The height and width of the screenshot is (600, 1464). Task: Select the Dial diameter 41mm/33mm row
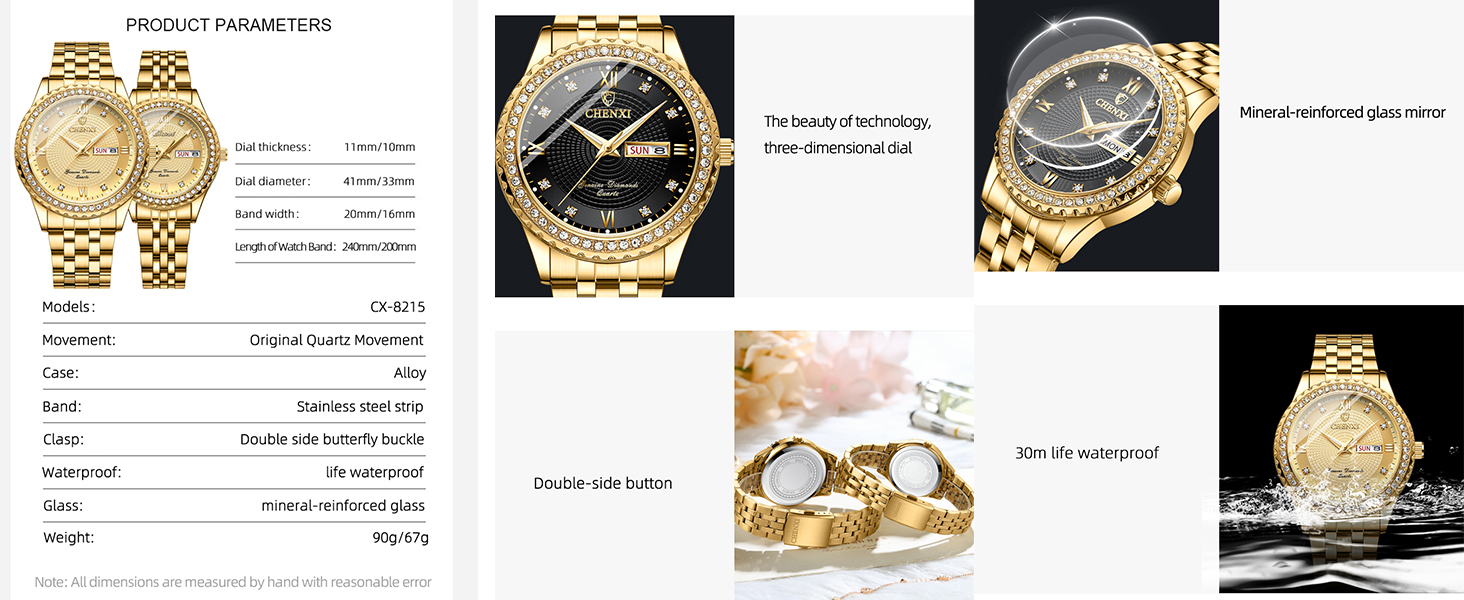click(325, 181)
